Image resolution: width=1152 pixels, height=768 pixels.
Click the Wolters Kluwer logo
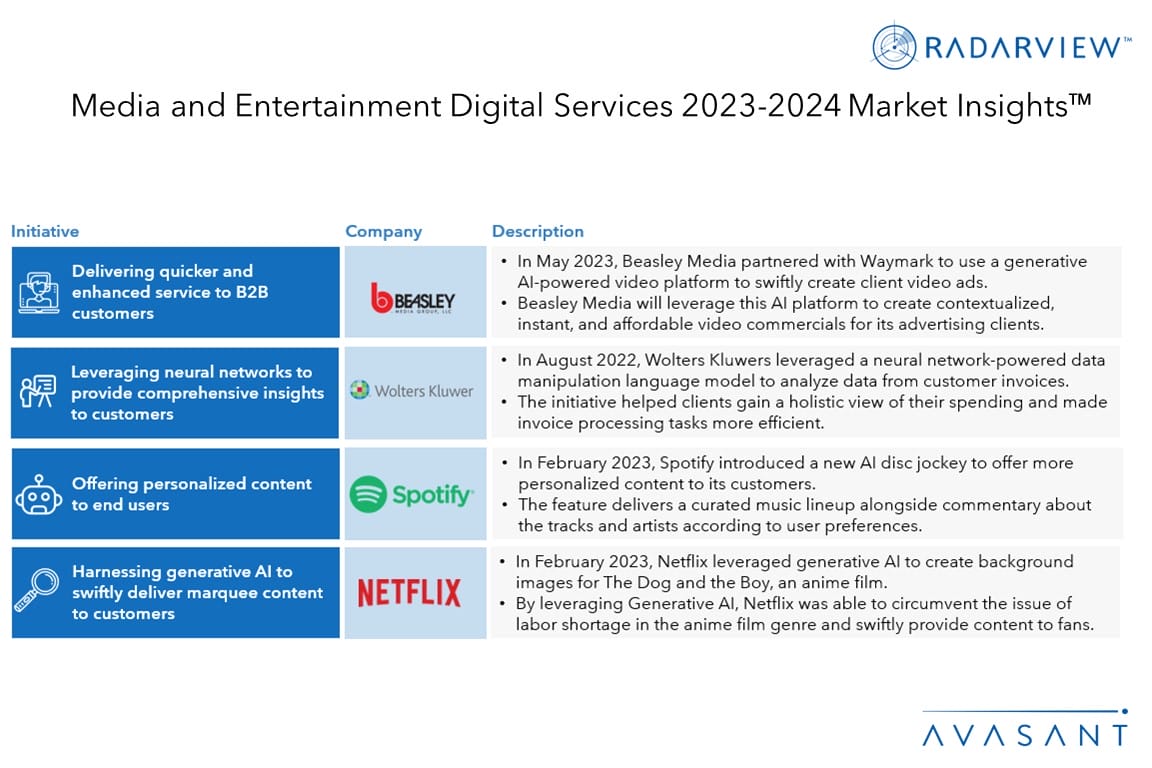click(x=412, y=391)
